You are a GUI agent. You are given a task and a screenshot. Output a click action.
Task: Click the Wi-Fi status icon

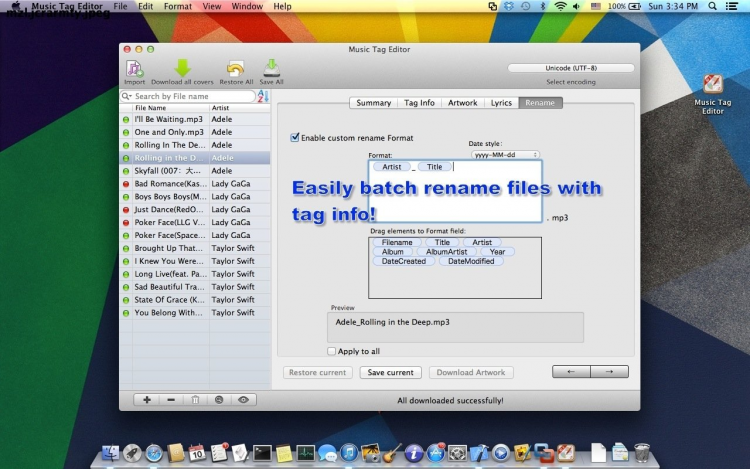(x=560, y=6)
